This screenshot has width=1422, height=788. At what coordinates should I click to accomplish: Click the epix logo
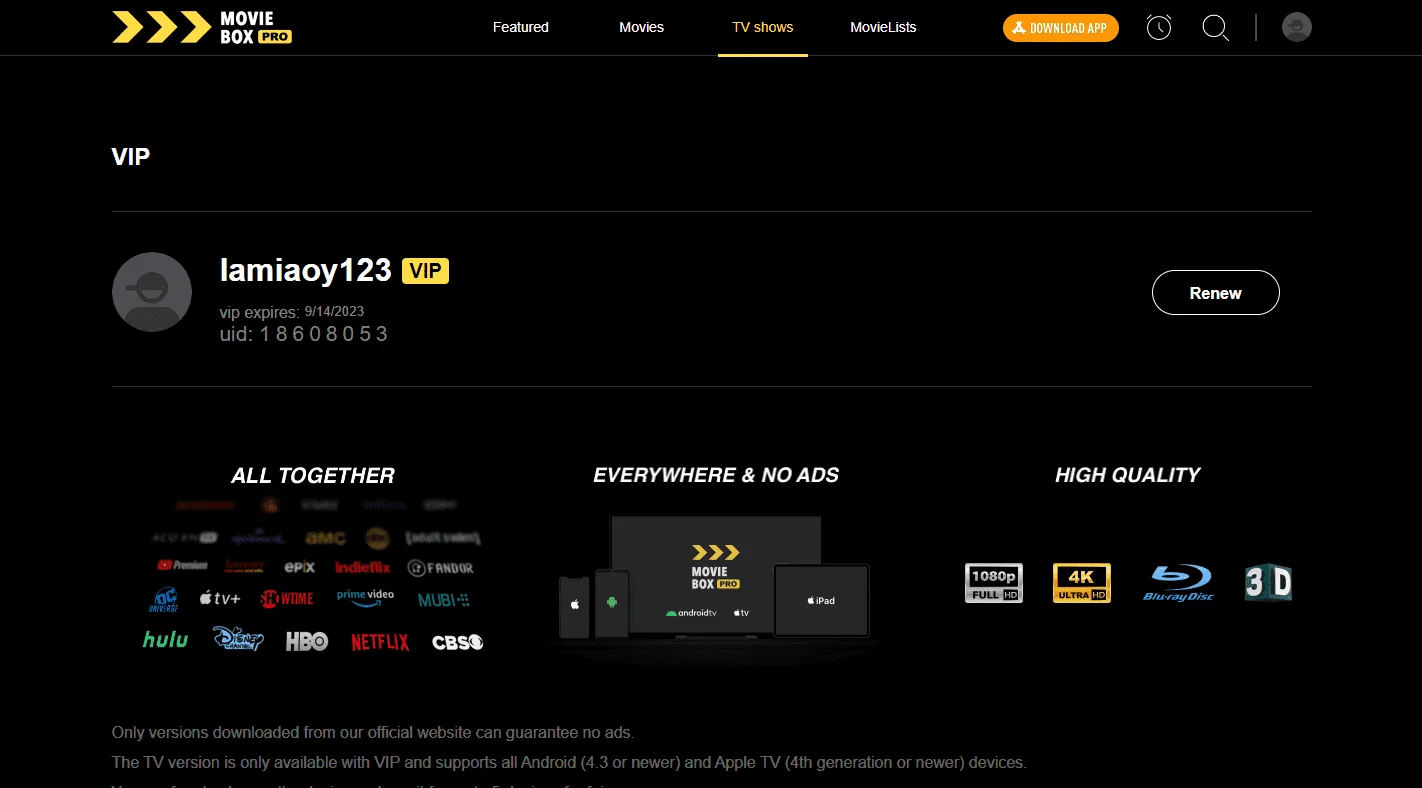point(300,567)
